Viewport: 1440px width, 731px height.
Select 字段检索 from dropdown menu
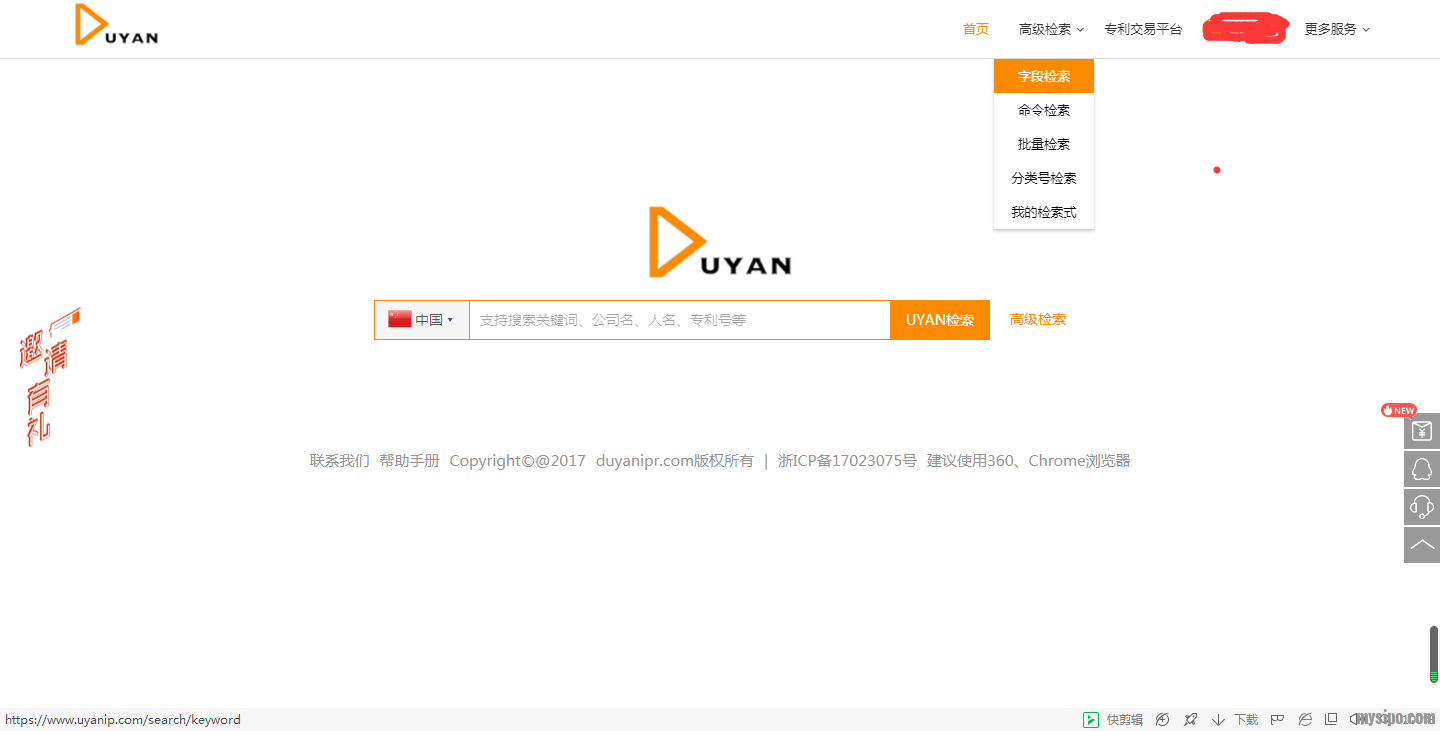1043,76
